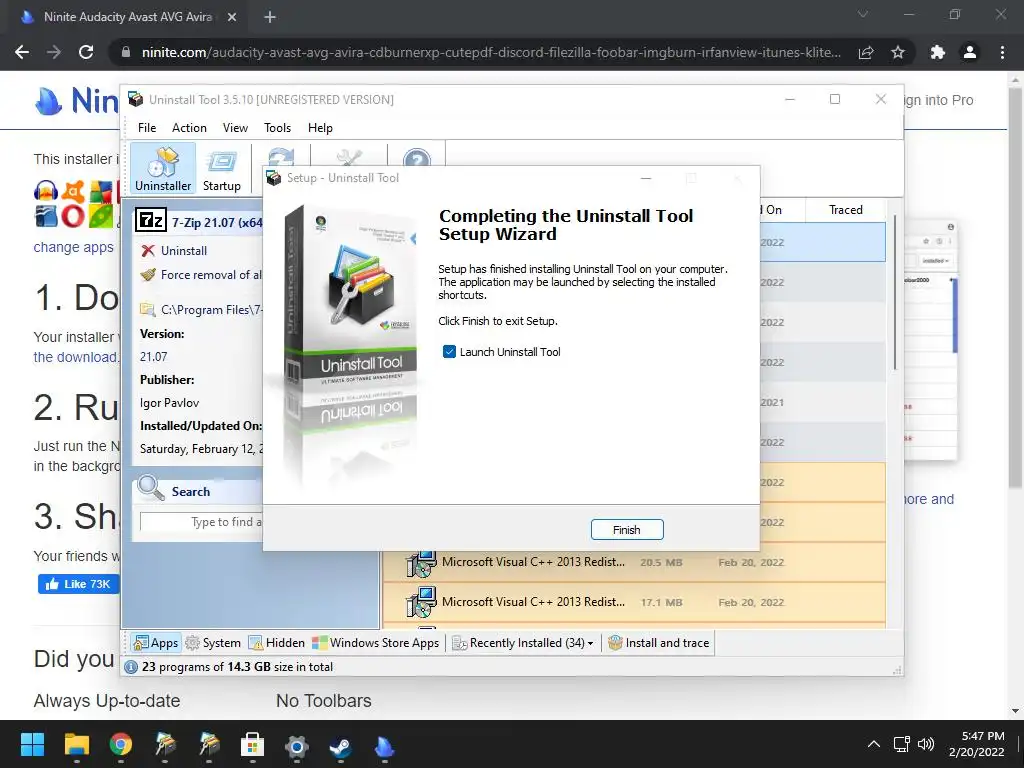The height and width of the screenshot is (768, 1024).
Task: Open Steam from the taskbar
Action: (x=340, y=745)
